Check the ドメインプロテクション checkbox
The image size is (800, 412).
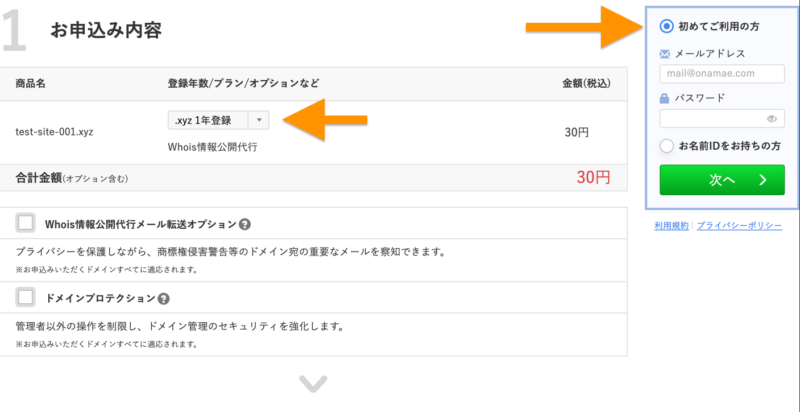(x=26, y=297)
